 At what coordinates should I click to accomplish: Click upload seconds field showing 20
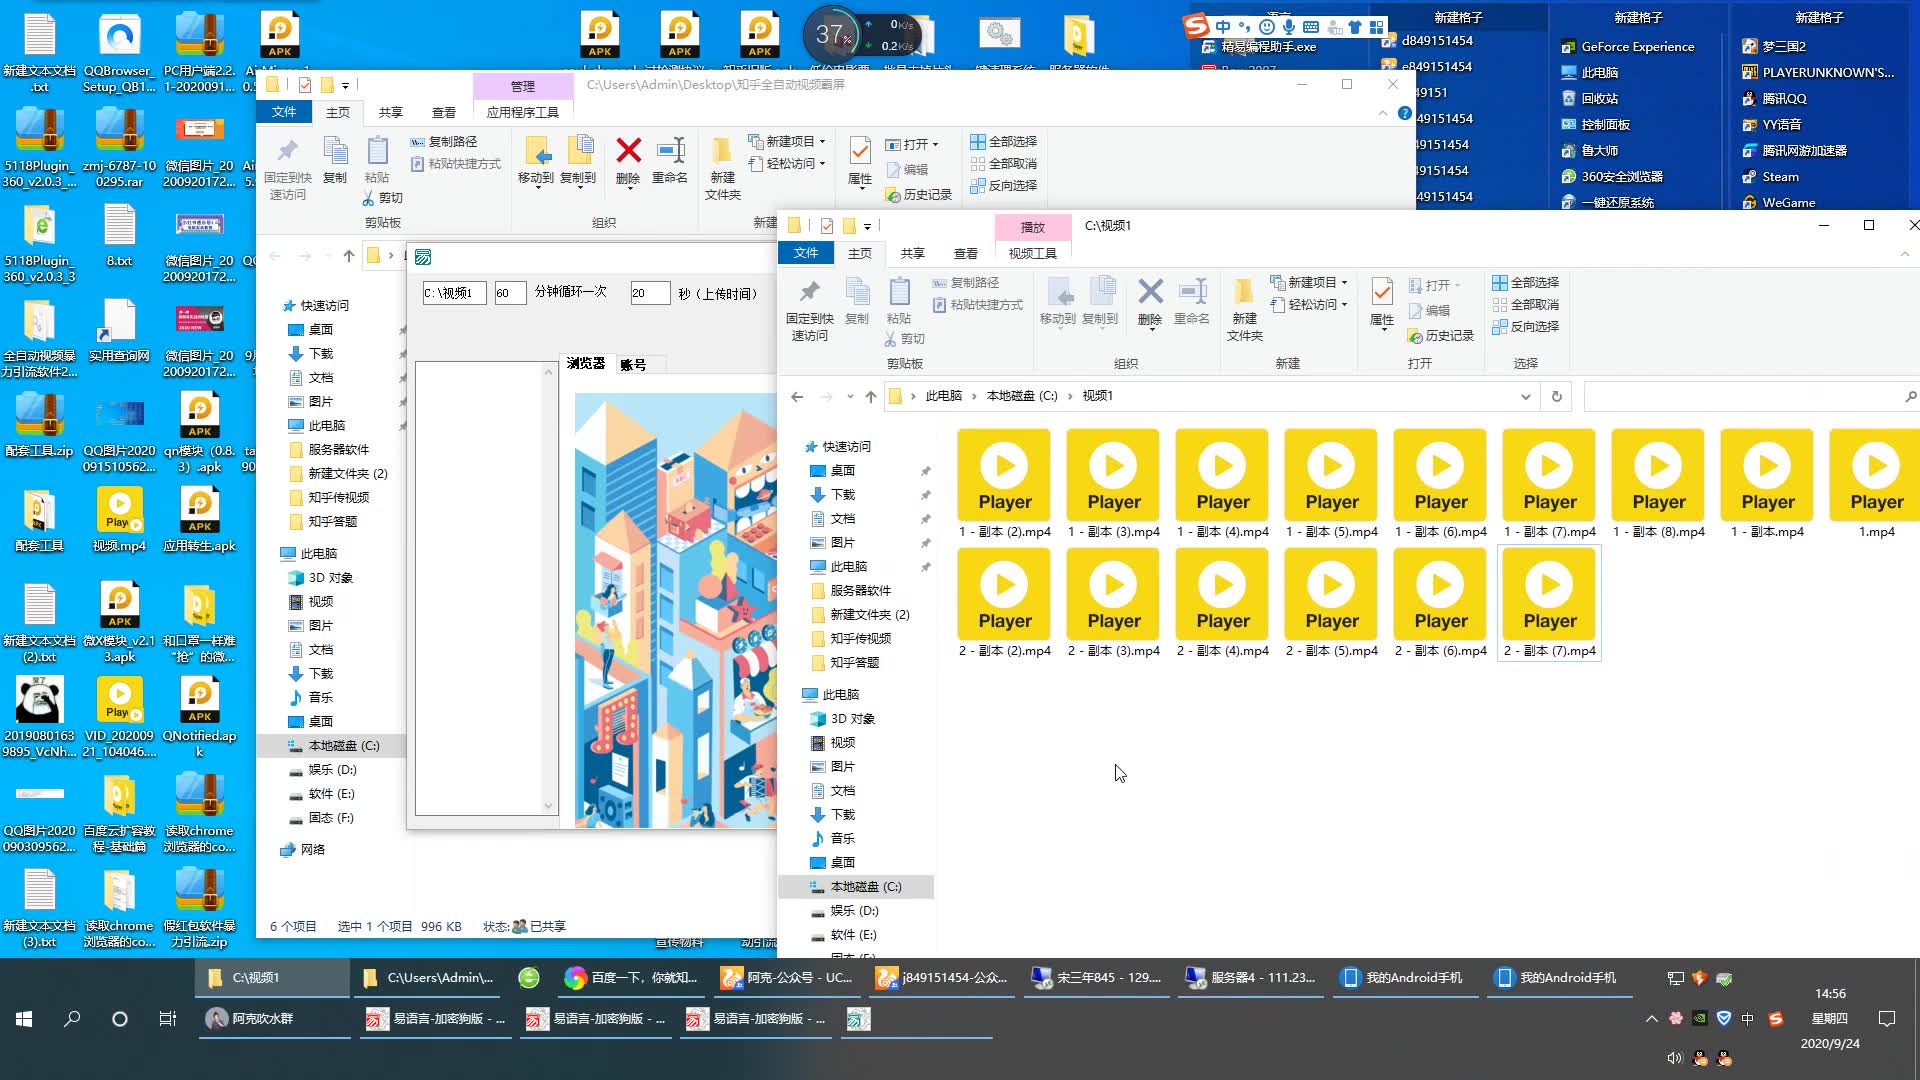point(650,293)
